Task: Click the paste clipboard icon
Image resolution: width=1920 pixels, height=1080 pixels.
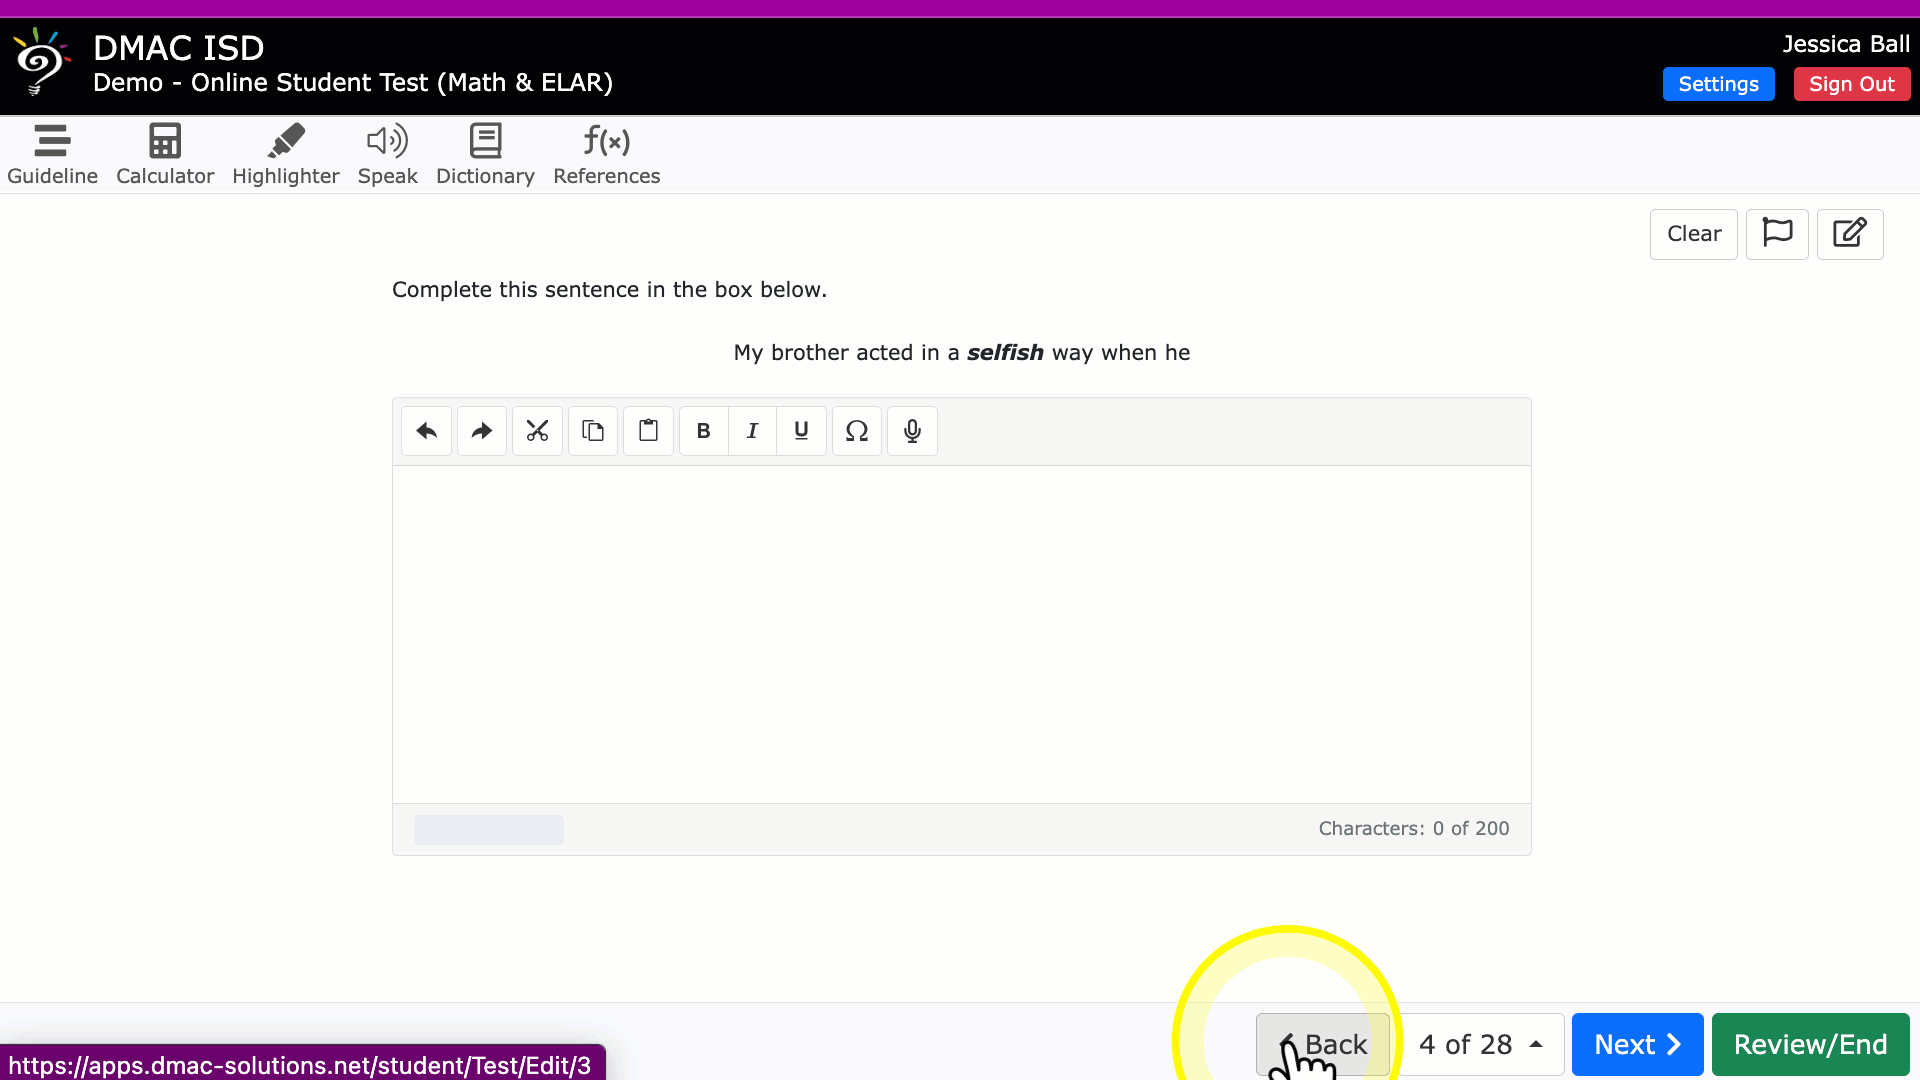Action: (649, 431)
